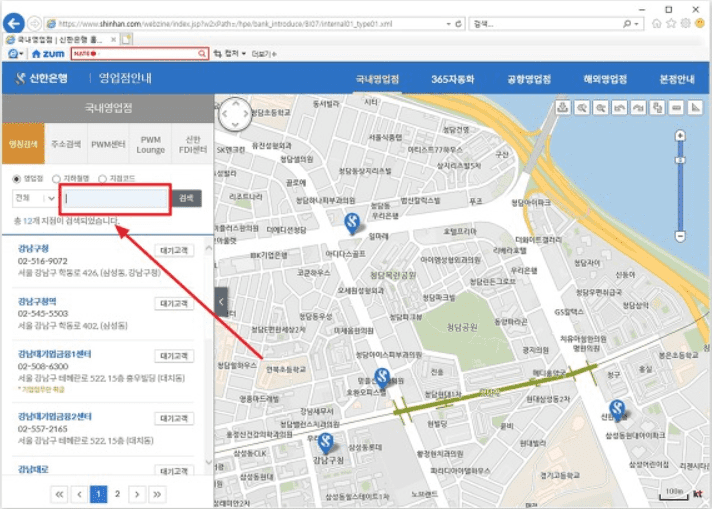This screenshot has width=712, height=509.
Task: Jump to last results page double arrow
Action: point(157,494)
